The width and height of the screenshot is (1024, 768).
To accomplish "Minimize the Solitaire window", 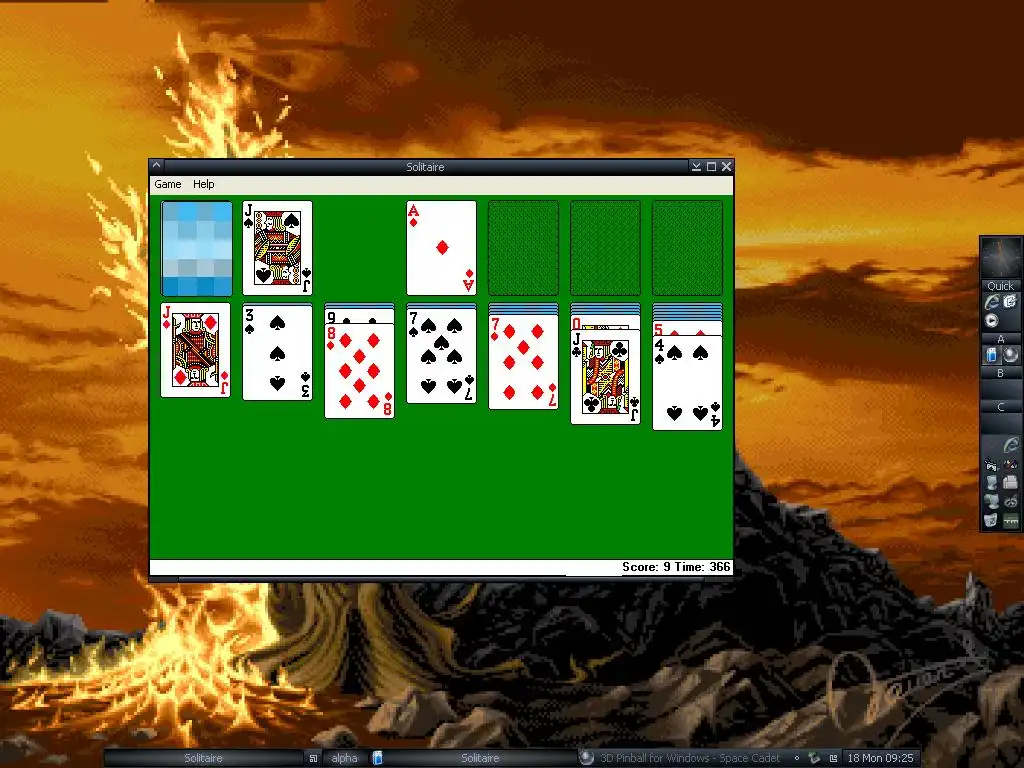I will [696, 167].
